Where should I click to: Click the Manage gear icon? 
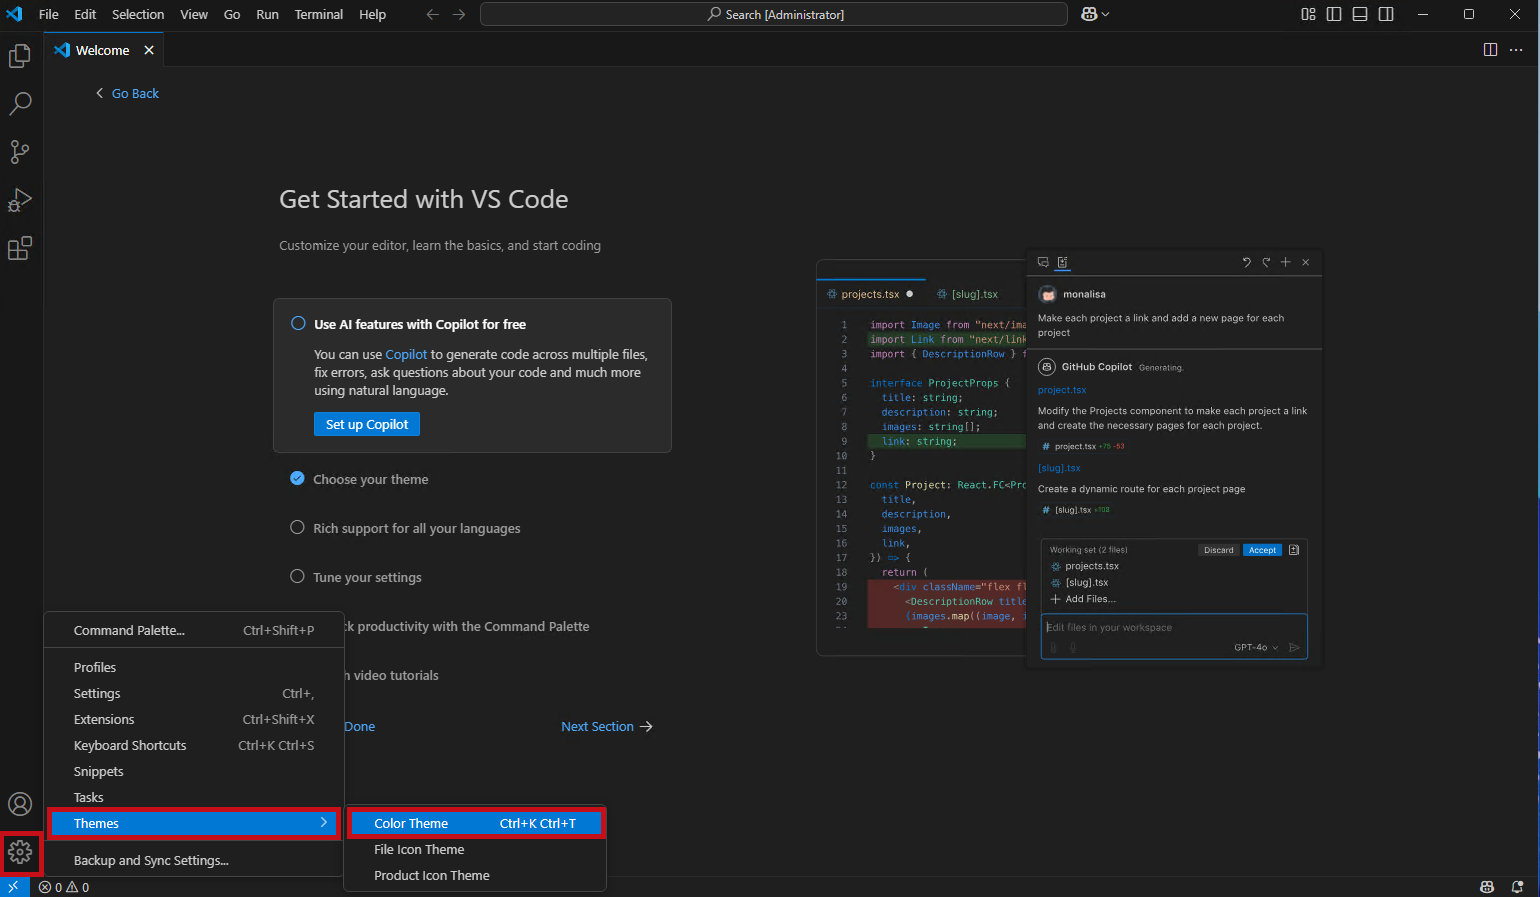coord(20,852)
